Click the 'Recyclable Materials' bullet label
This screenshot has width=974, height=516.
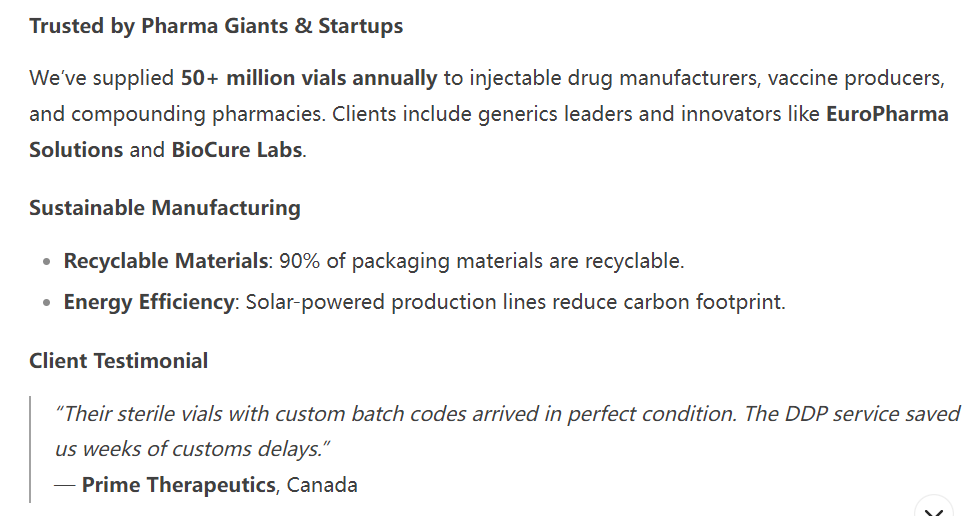pyautogui.click(x=166, y=261)
